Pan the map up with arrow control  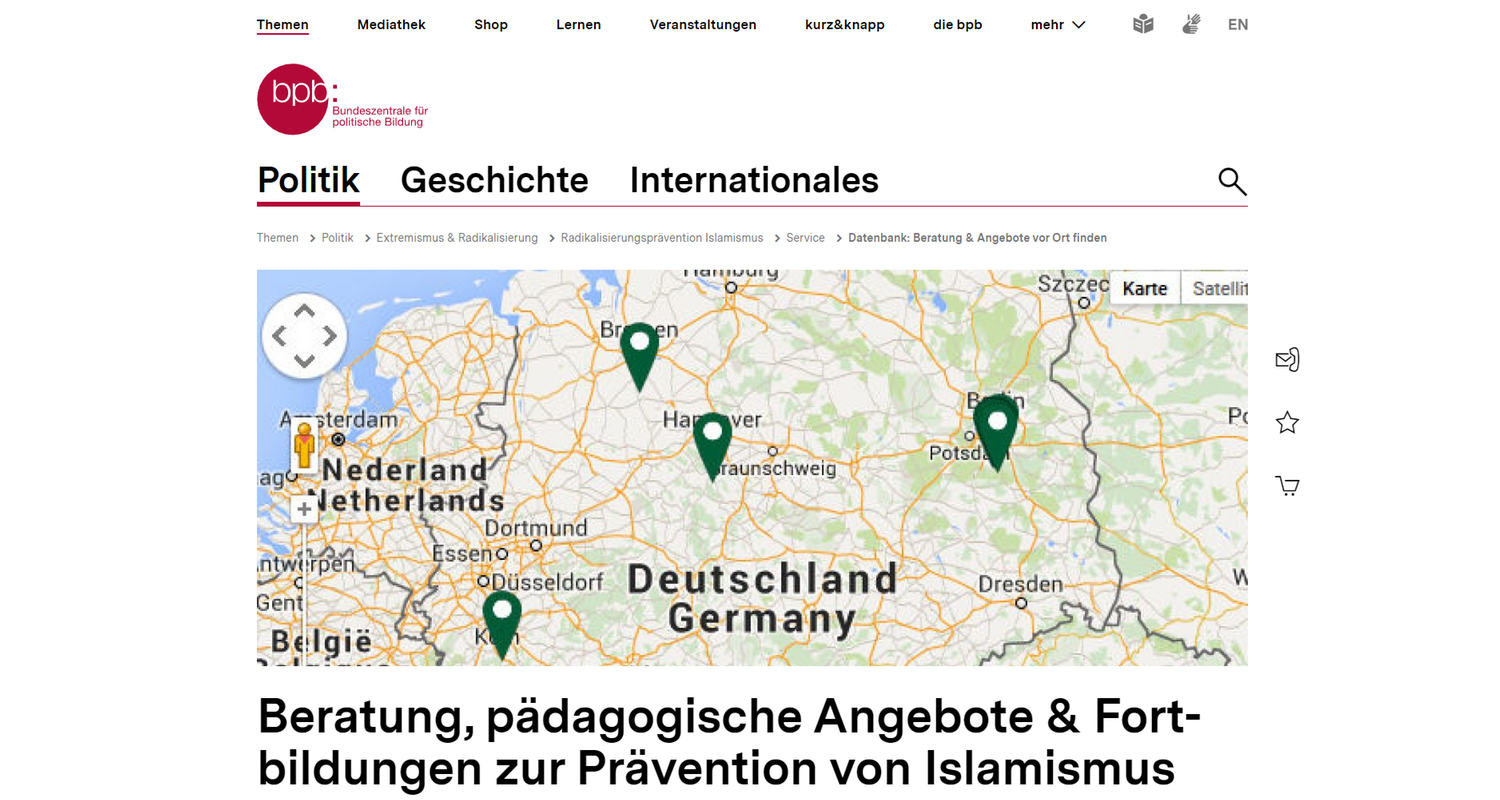click(304, 310)
